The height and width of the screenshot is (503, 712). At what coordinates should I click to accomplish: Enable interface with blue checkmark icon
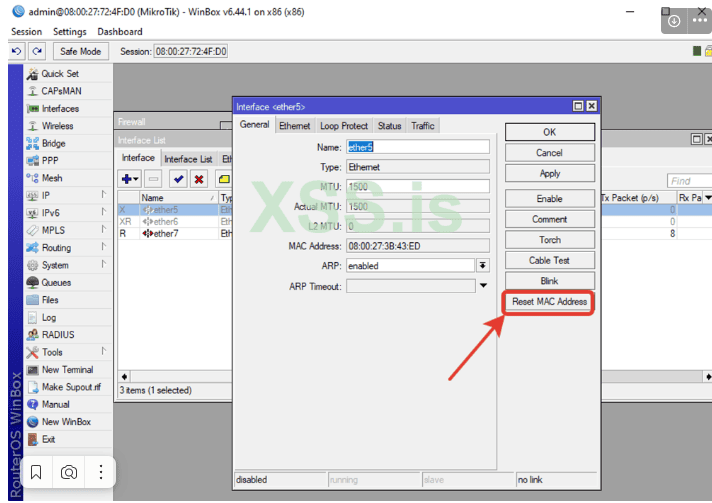(x=178, y=179)
